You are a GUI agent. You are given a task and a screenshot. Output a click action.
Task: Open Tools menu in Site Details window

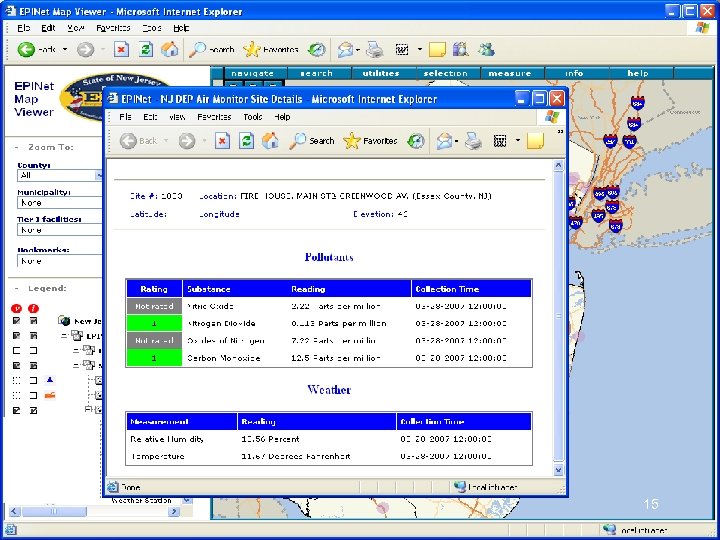[252, 117]
